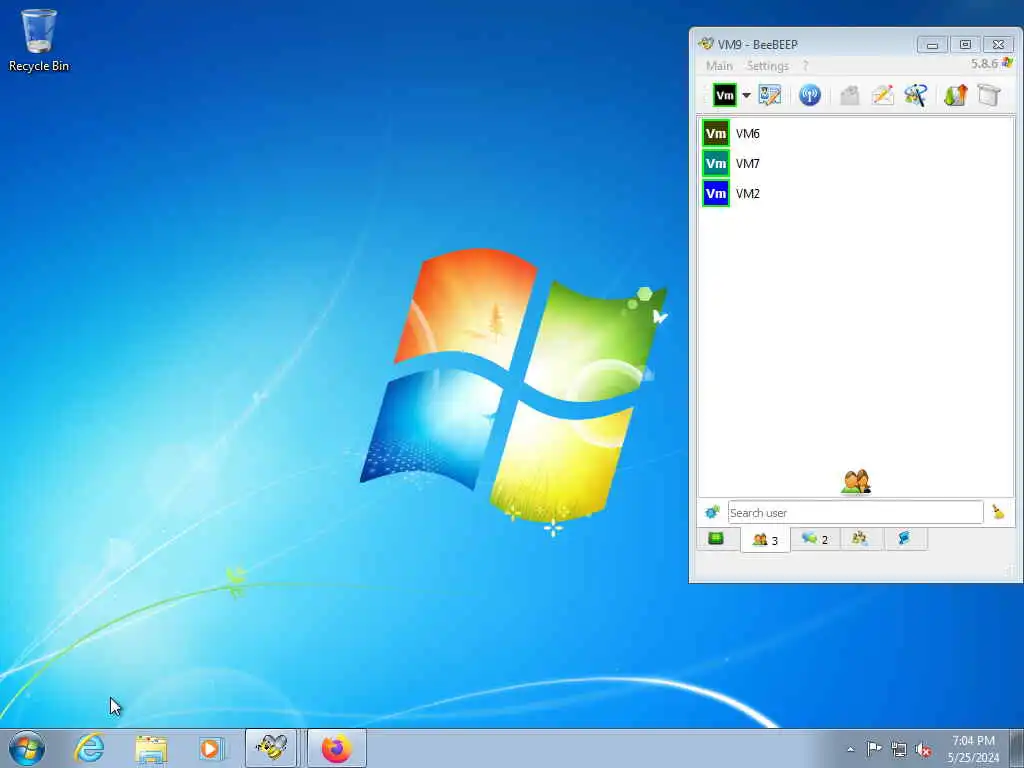The width and height of the screenshot is (1024, 768).
Task: Open the Recycle Bin desktop icon
Action: pos(39,40)
